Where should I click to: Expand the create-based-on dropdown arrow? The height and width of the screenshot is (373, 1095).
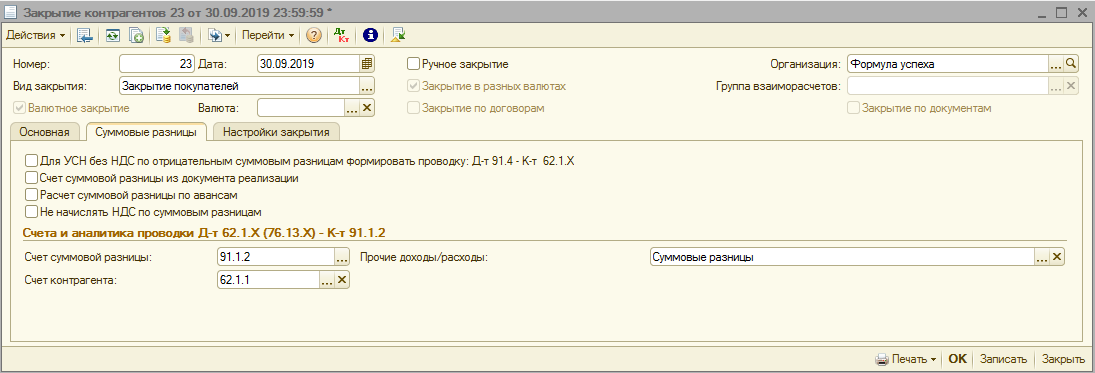point(227,35)
